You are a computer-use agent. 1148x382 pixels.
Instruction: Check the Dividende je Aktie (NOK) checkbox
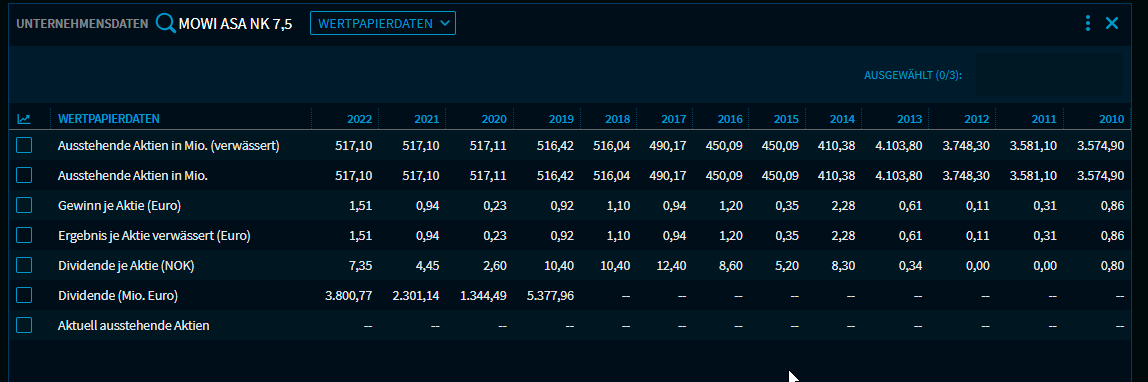[24, 266]
